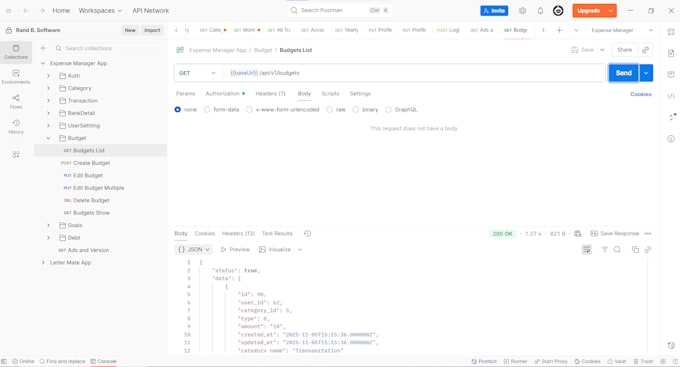Open the settings gear icon
Image resolution: width=680 pixels, height=367 pixels.
click(x=523, y=10)
